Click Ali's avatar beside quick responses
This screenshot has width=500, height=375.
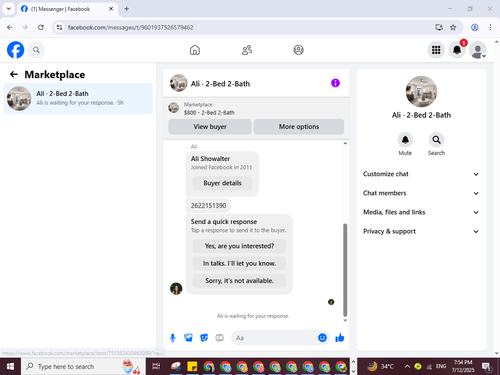coord(176,288)
